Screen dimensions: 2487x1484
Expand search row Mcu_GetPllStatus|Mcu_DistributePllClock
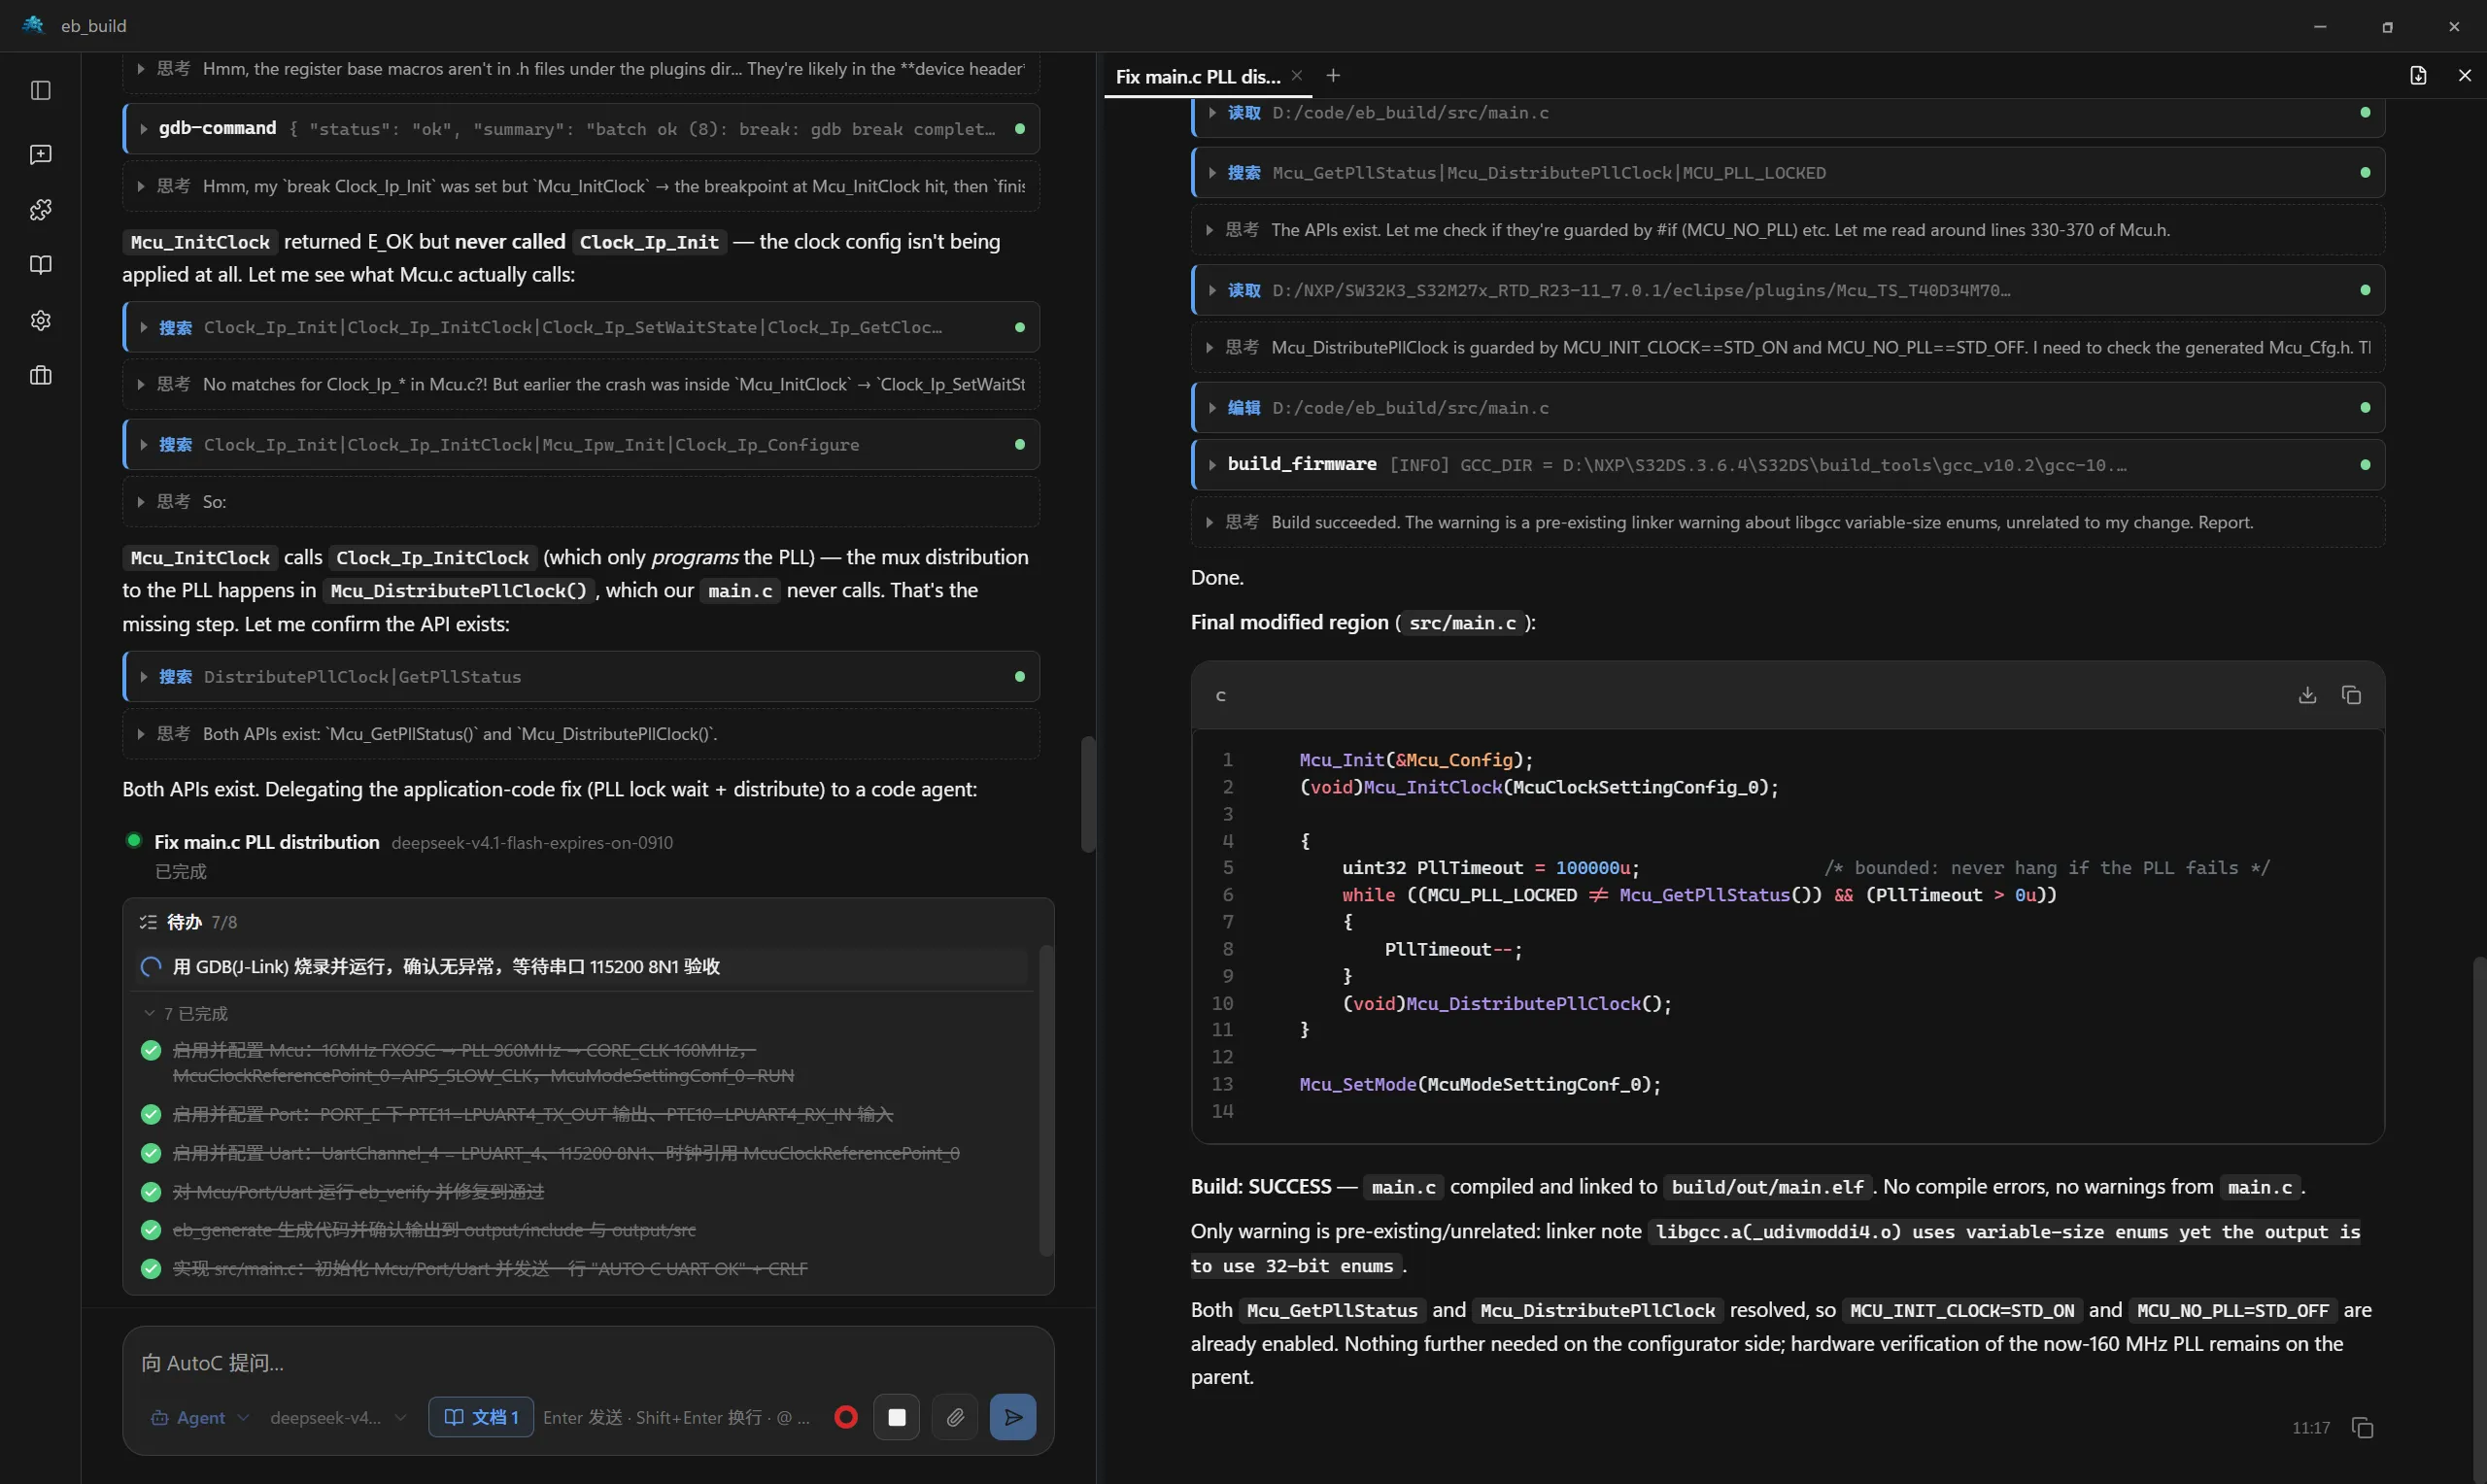1788,173
